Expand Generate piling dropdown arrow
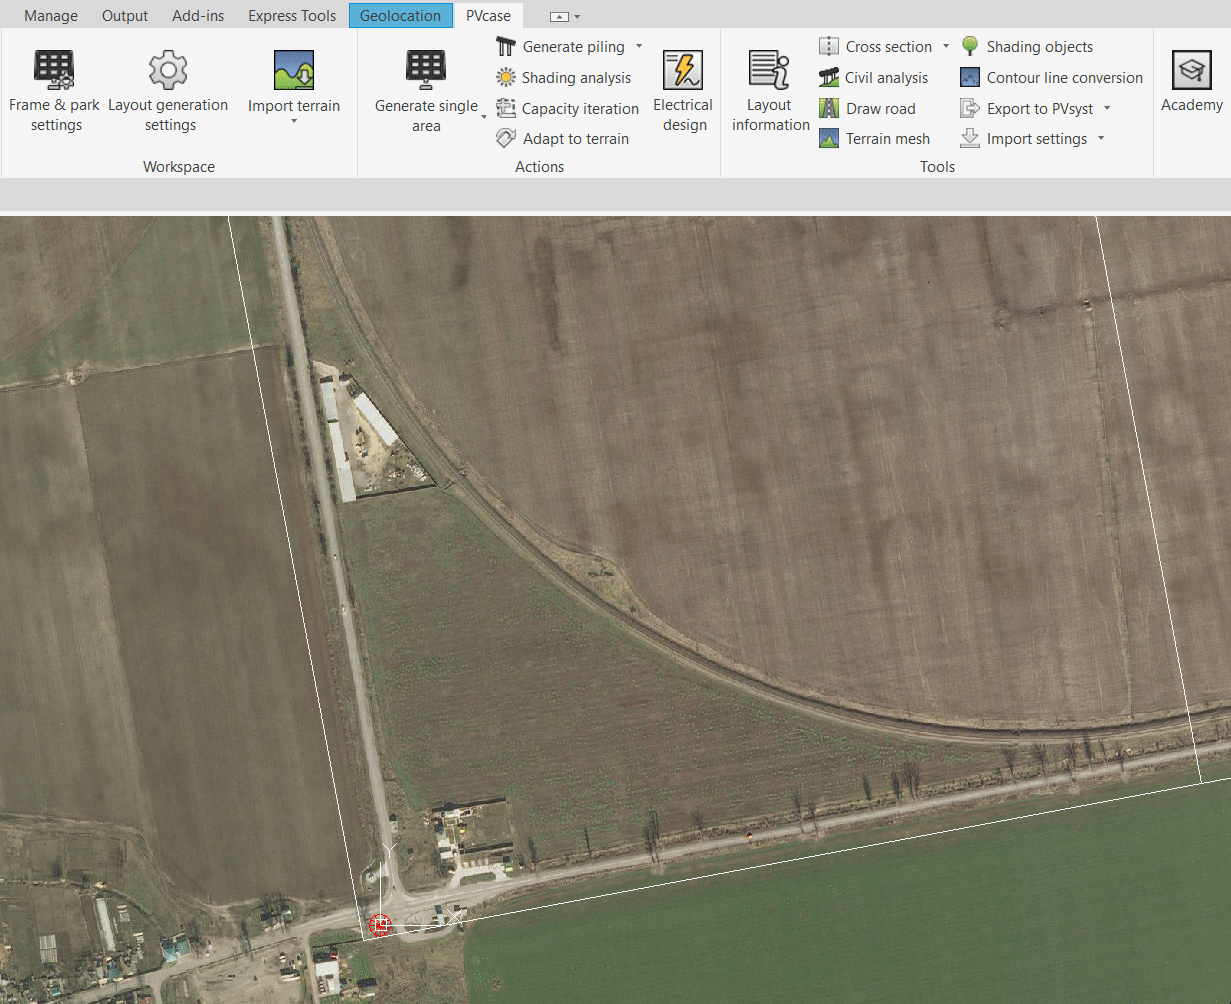 tap(639, 47)
